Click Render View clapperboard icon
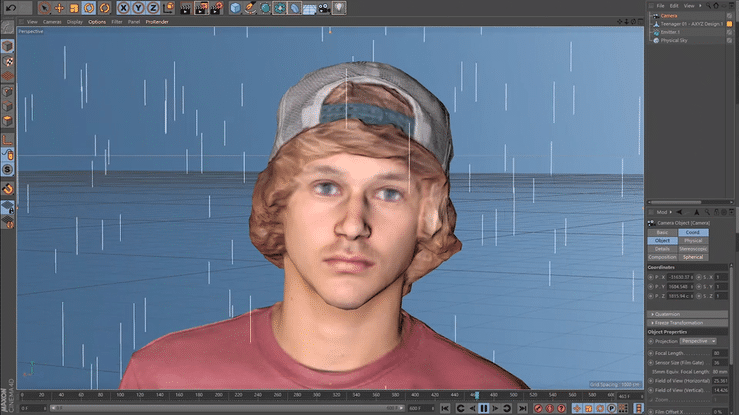739x415 pixels. coord(186,8)
